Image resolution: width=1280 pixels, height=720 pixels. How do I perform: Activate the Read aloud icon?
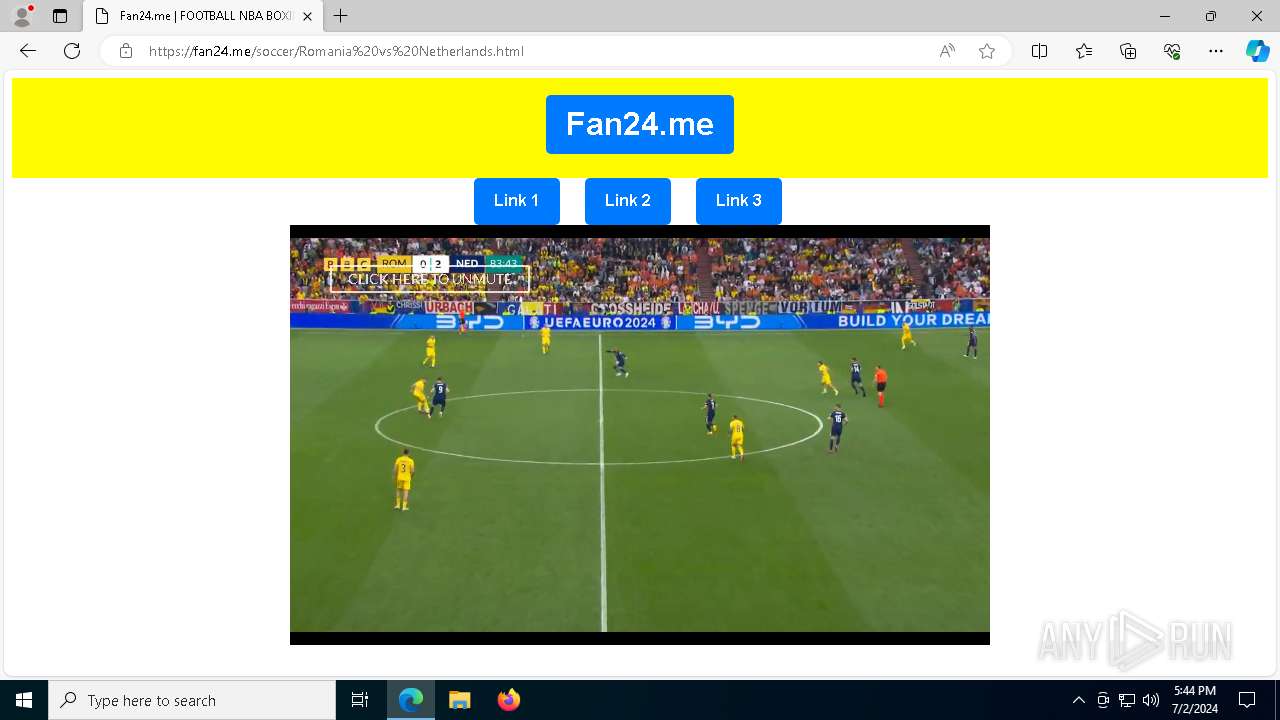[x=947, y=51]
